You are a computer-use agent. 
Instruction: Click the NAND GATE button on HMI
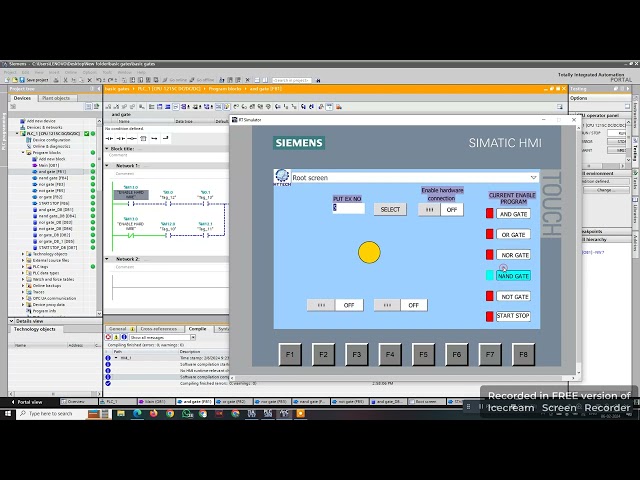point(513,276)
